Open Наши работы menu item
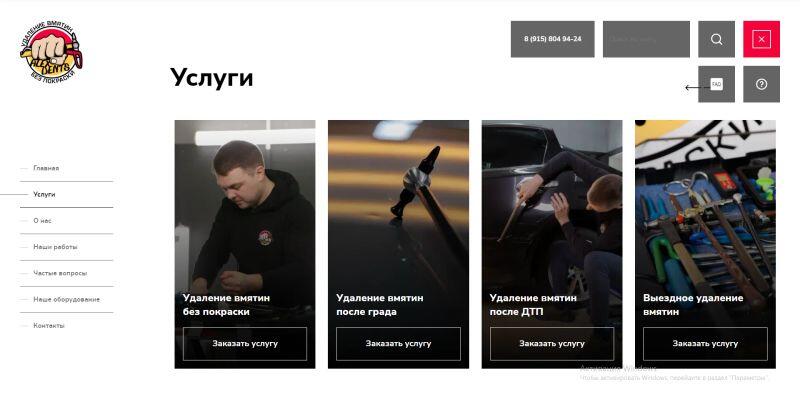This screenshot has width=800, height=402. (x=55, y=247)
